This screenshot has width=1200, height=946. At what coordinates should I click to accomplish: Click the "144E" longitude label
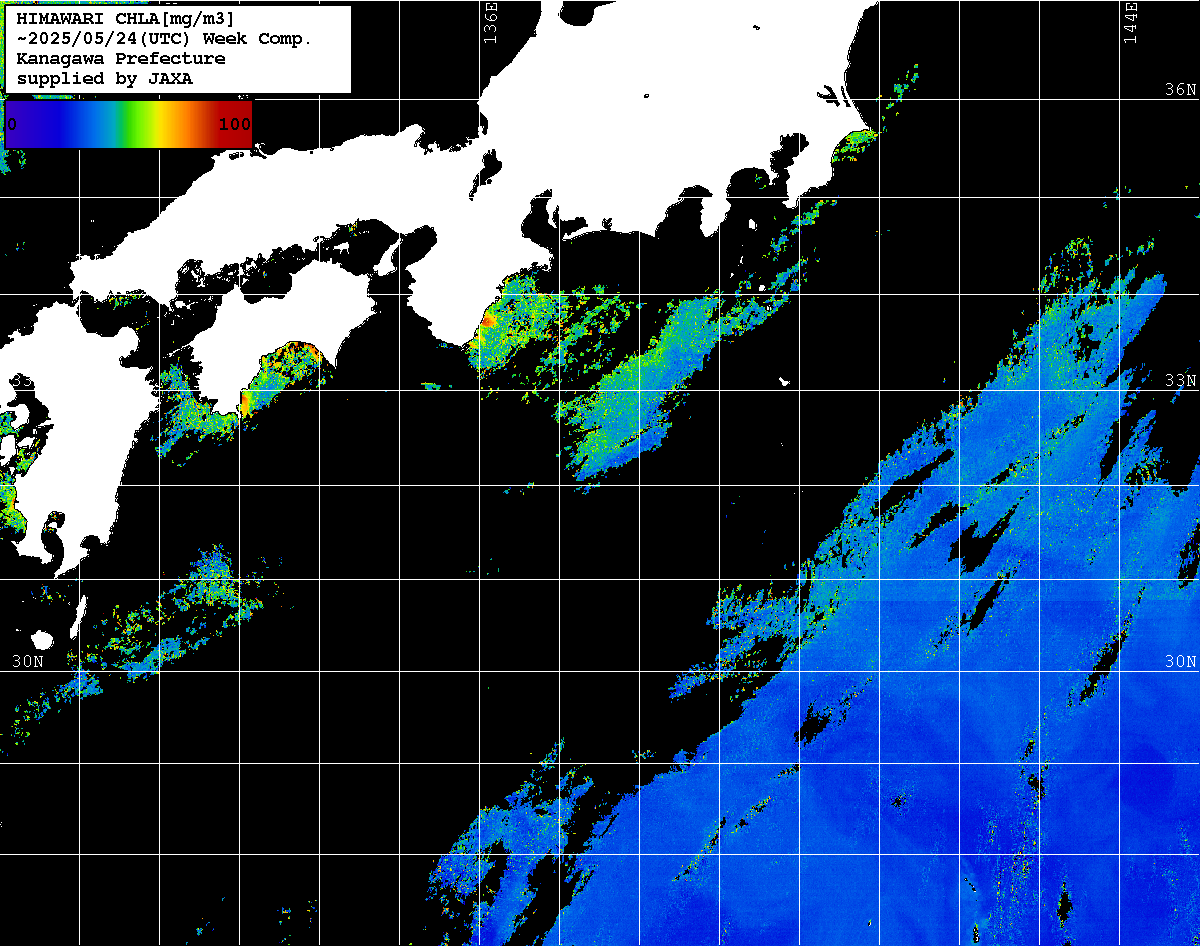(x=1131, y=22)
